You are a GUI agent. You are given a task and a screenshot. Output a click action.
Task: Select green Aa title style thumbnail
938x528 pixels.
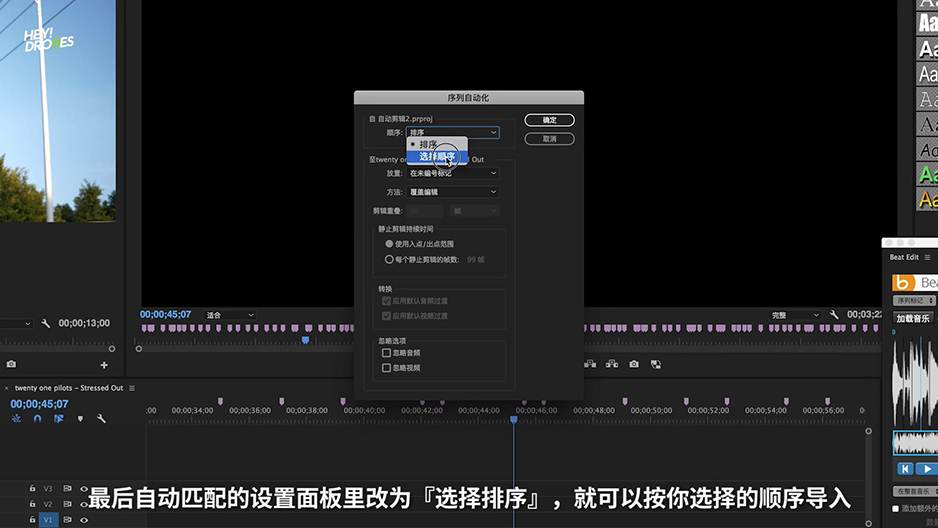coord(927,175)
